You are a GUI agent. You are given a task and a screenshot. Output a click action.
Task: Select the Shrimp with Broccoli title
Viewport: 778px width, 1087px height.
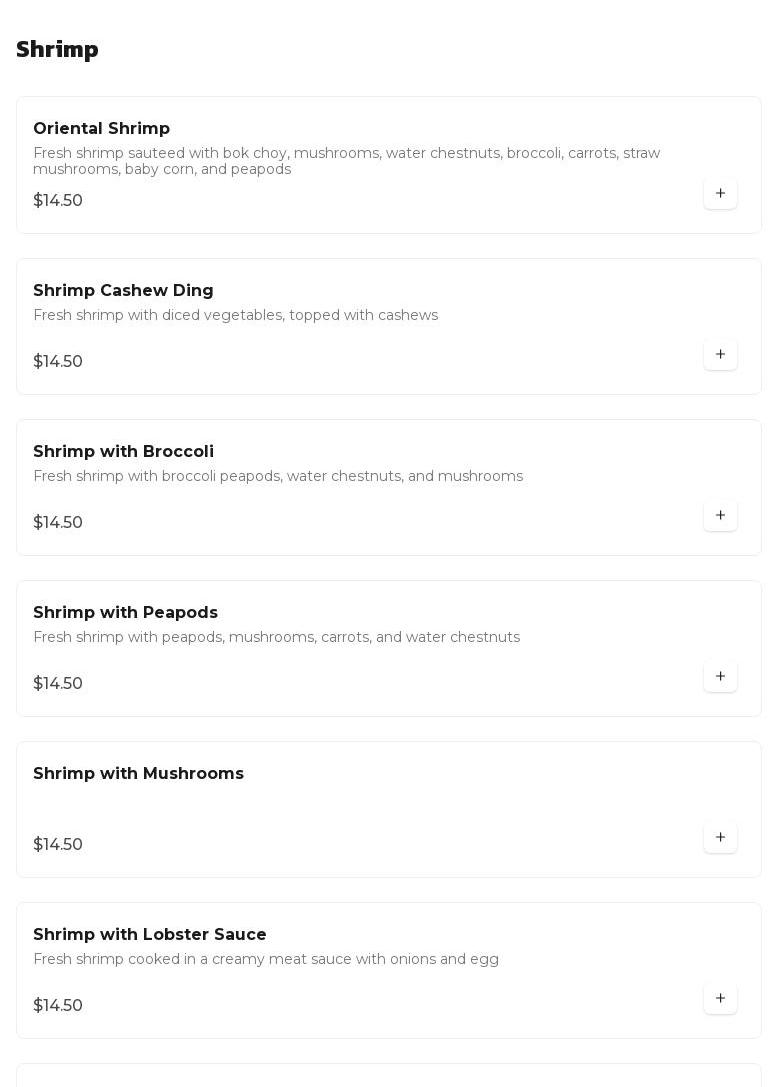(123, 452)
